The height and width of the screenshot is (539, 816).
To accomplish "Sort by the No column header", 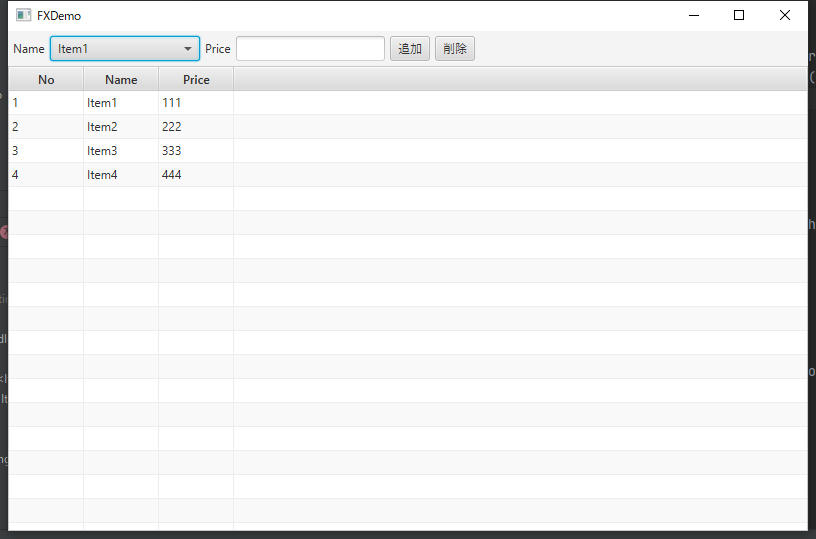I will tap(46, 80).
